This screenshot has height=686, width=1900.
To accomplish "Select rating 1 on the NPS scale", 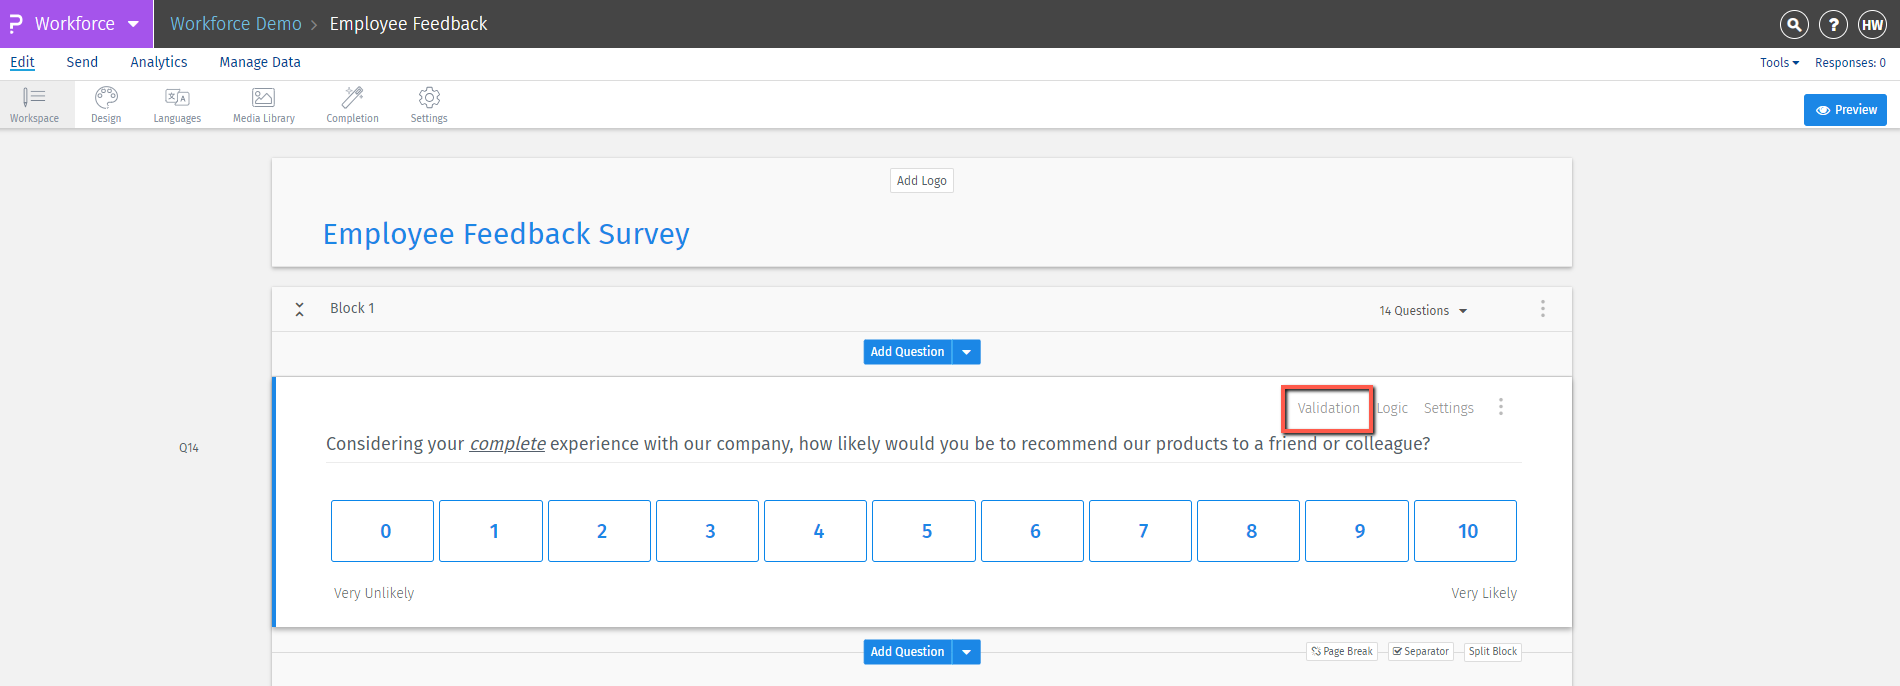I will 491,531.
